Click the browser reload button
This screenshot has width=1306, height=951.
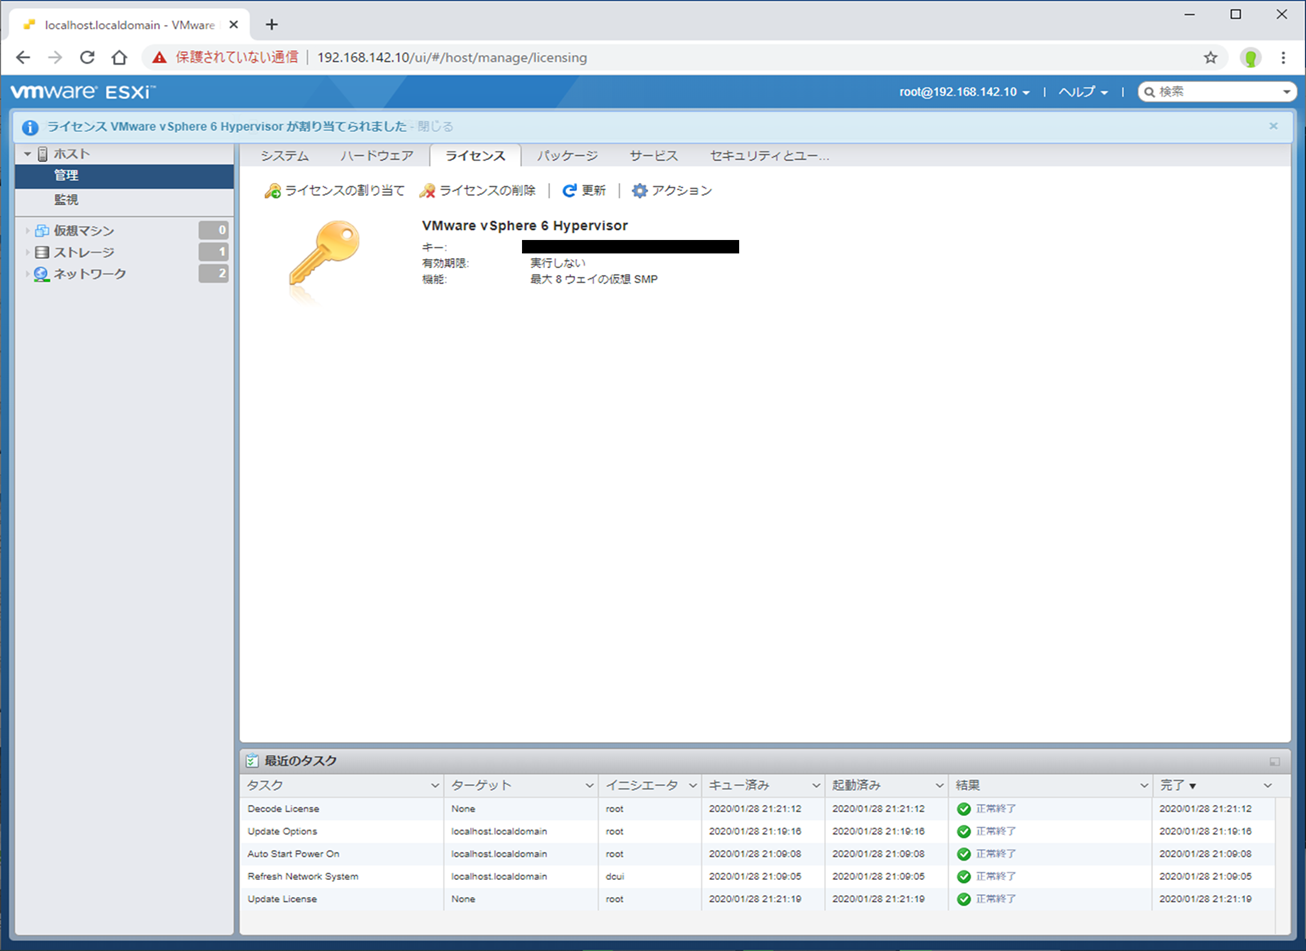point(87,58)
